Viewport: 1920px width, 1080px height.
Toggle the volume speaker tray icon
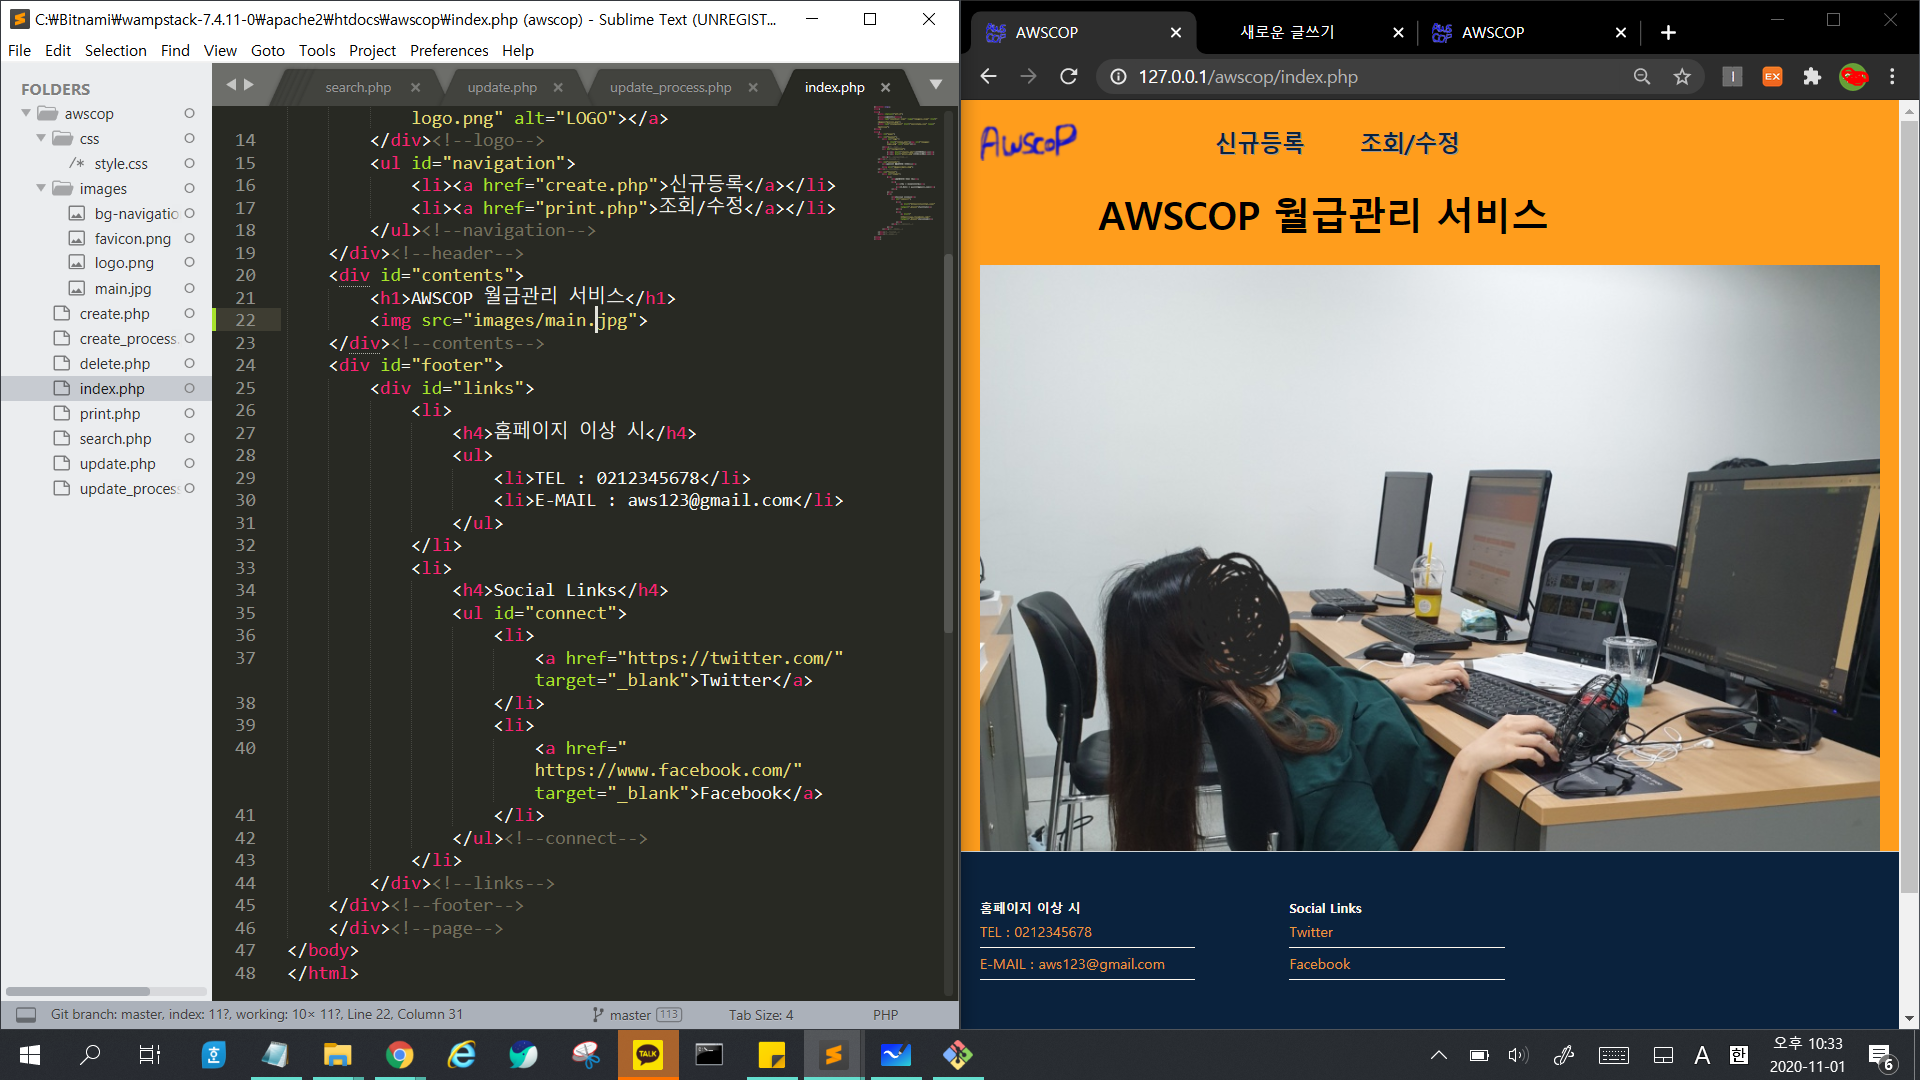tap(1518, 1055)
